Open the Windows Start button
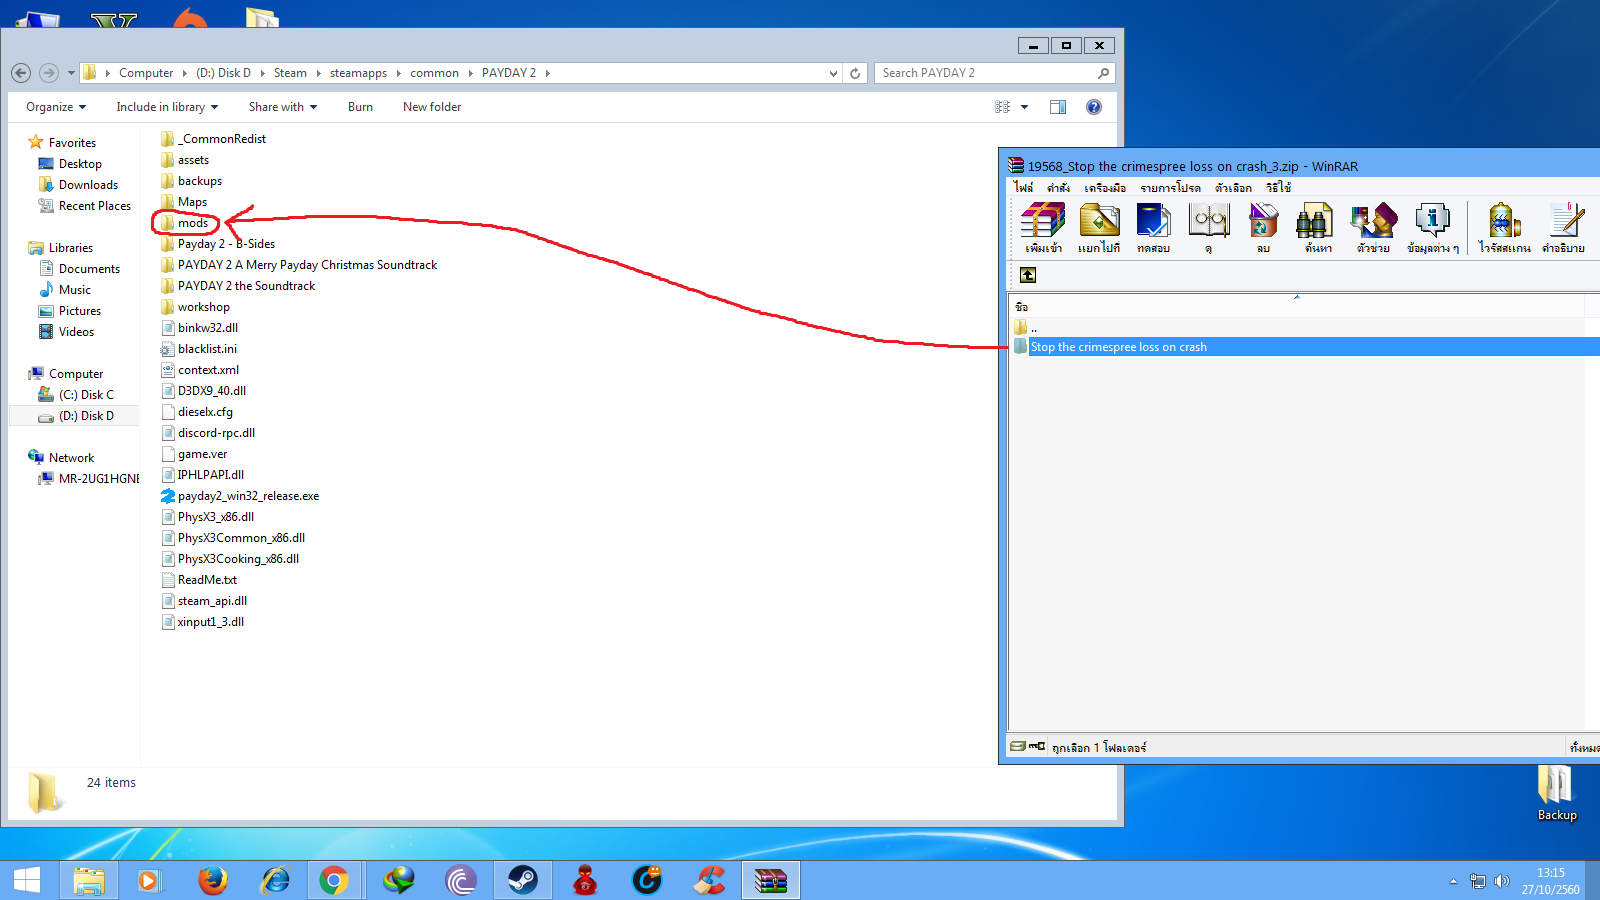 [x=27, y=880]
